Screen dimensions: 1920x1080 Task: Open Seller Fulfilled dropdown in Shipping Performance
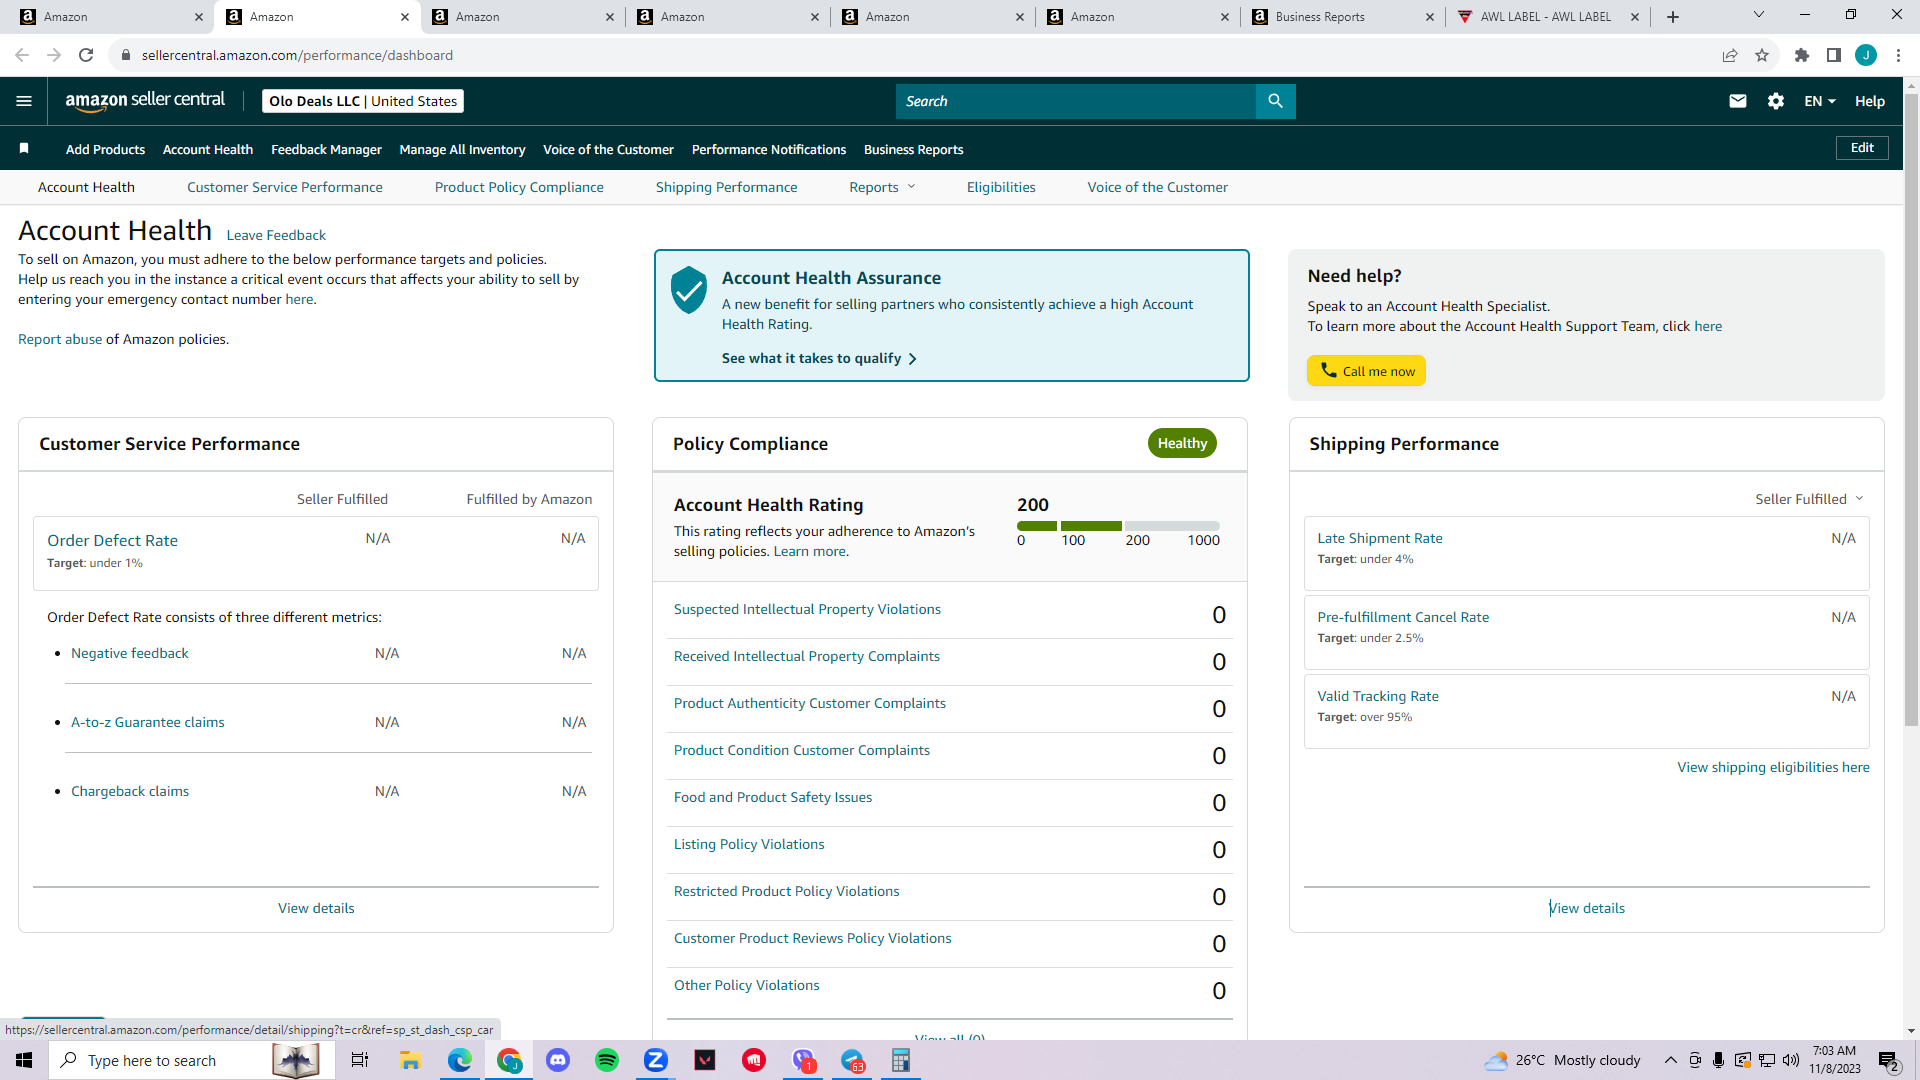click(x=1809, y=499)
